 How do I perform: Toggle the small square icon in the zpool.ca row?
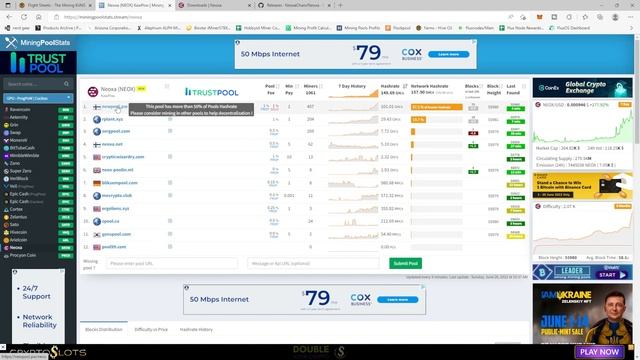[170, 221]
